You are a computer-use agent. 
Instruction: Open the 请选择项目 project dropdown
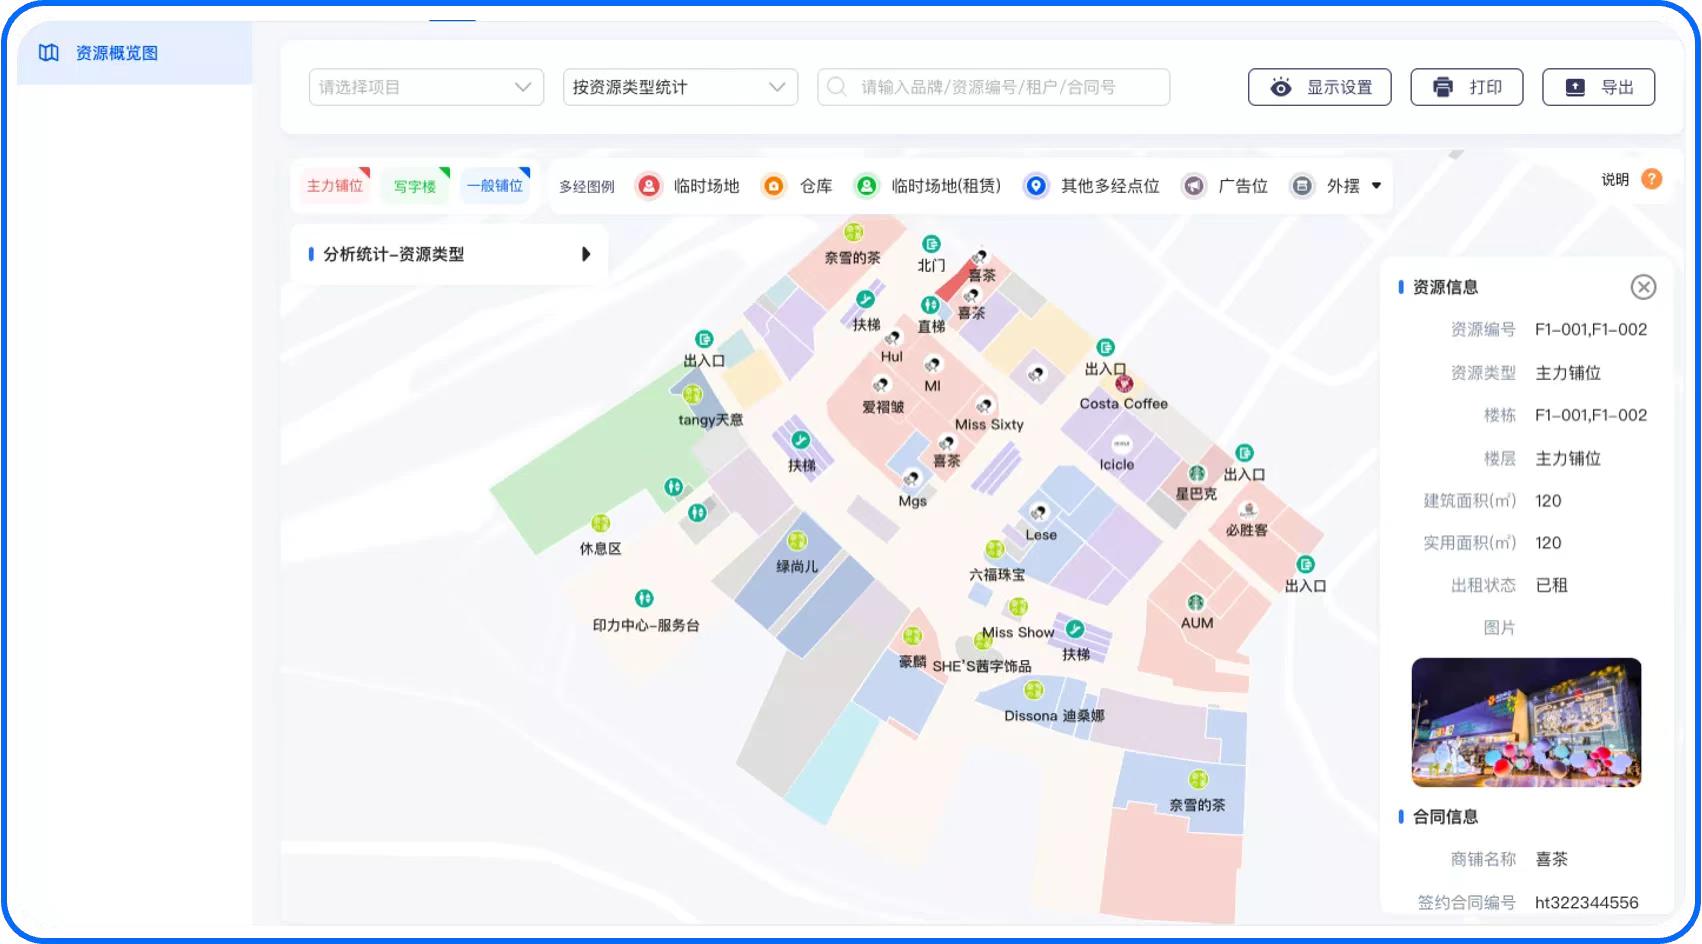pos(426,87)
